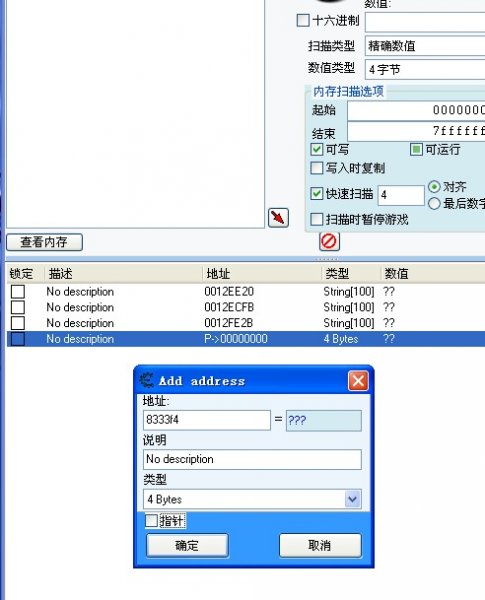
Task: Click the 地址 field containing 8333f4
Action: (207, 420)
